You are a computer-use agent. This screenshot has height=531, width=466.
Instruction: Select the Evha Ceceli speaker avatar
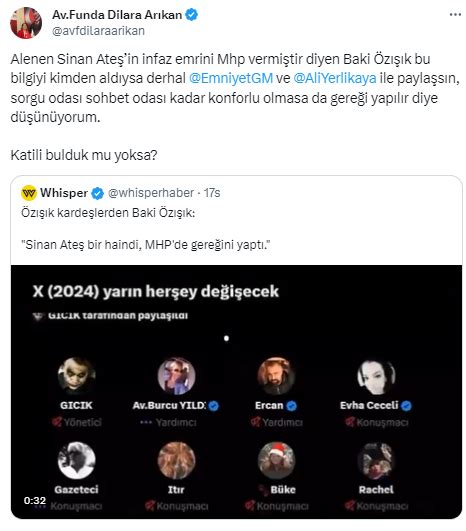click(x=376, y=376)
